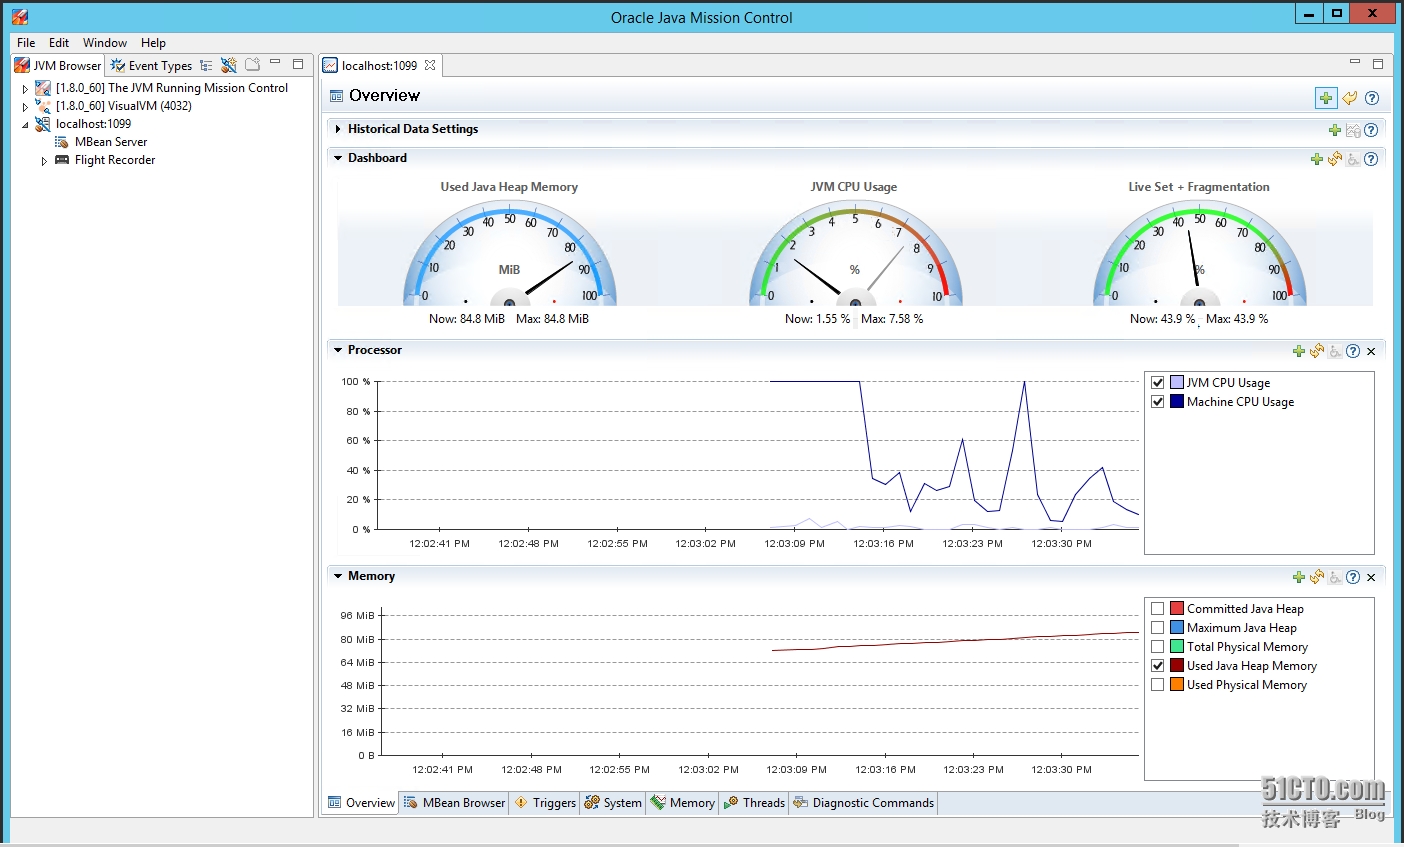Expand The JVM Running Mission Control node

(x=25, y=89)
